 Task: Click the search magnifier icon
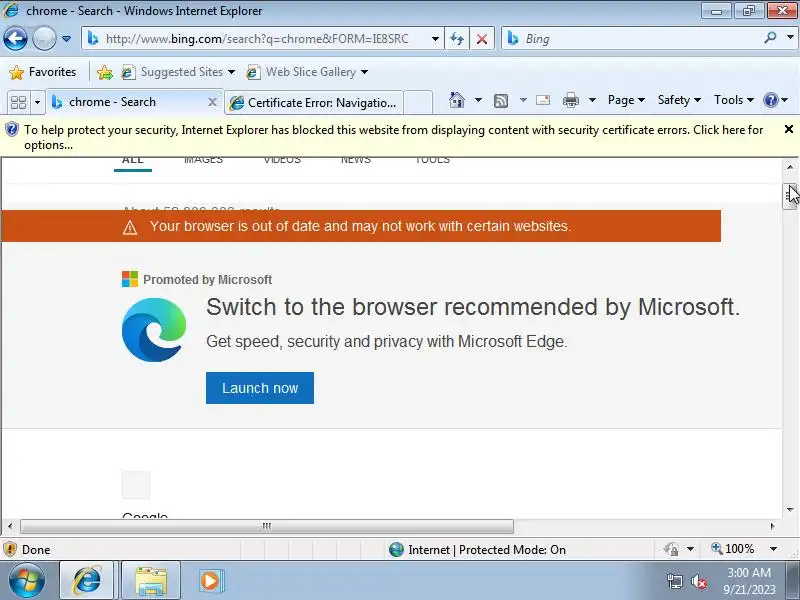coord(770,38)
